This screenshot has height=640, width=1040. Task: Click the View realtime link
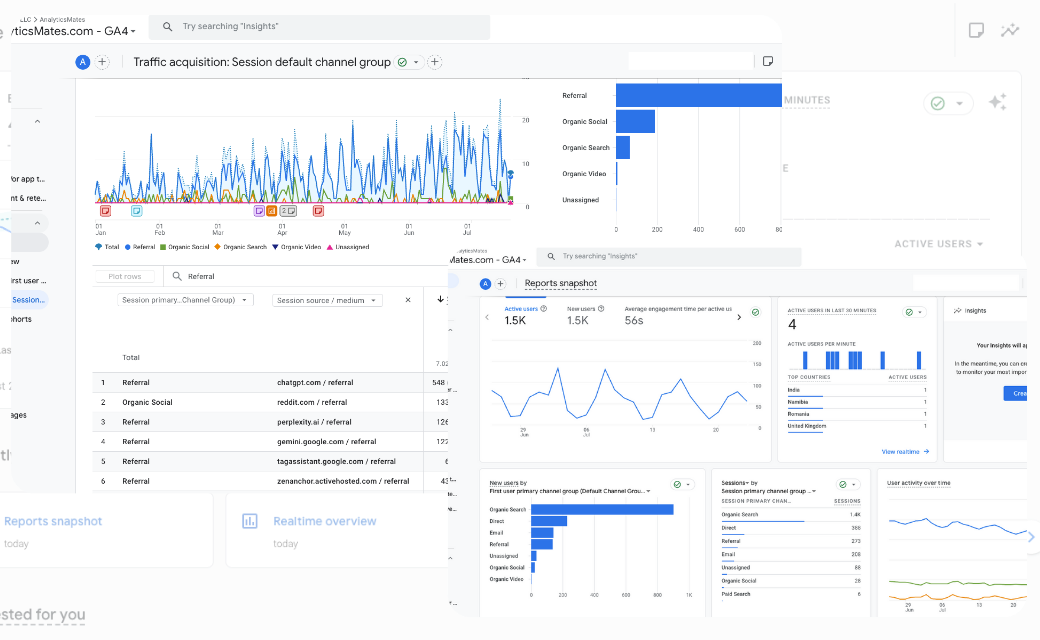pos(905,452)
